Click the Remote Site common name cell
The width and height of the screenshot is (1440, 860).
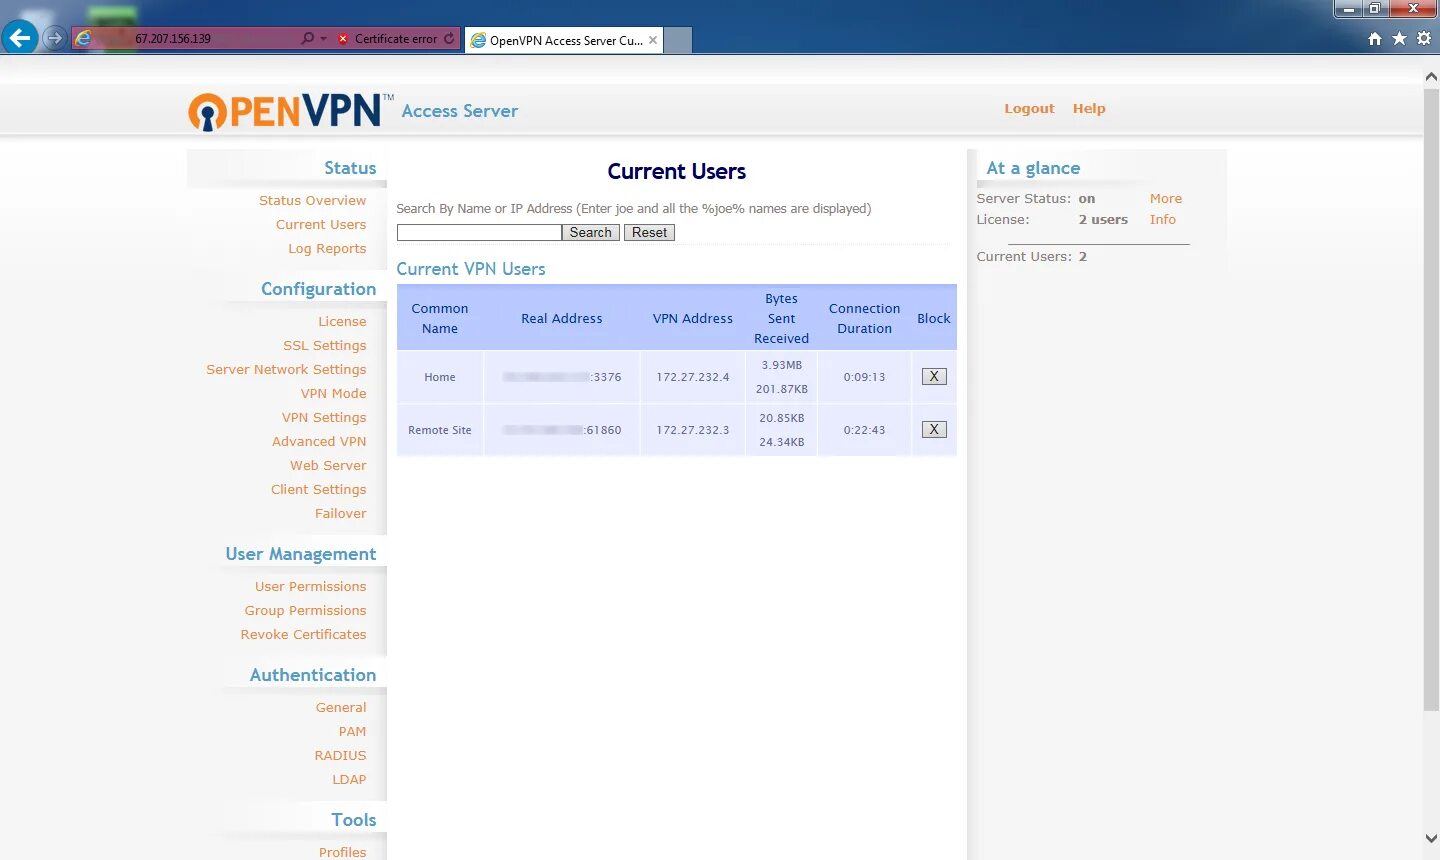click(x=440, y=430)
